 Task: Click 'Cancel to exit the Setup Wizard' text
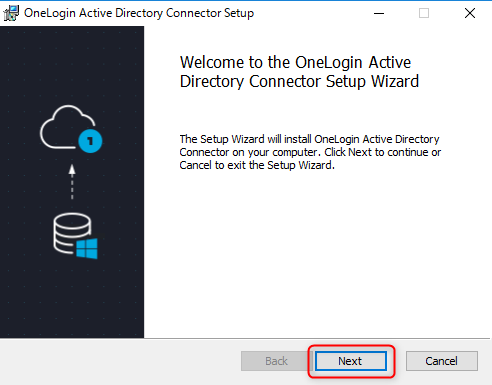coord(256,165)
